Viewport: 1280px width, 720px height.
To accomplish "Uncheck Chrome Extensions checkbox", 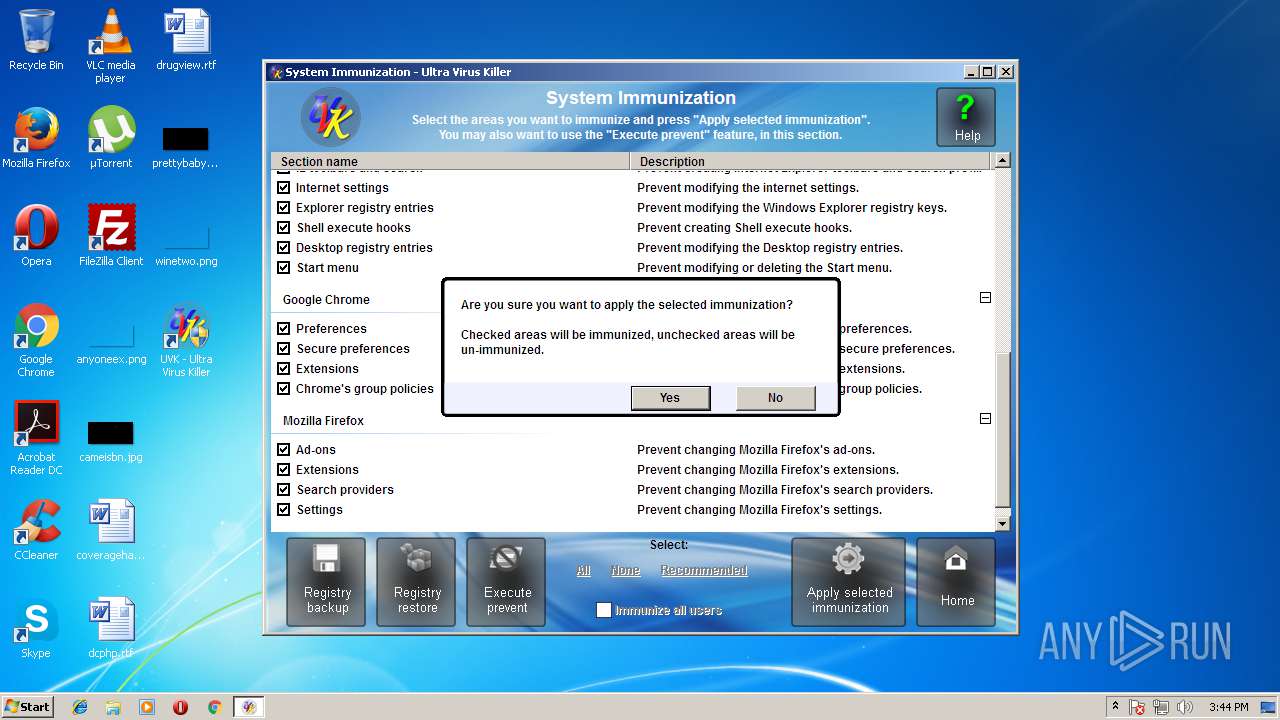I will click(284, 368).
